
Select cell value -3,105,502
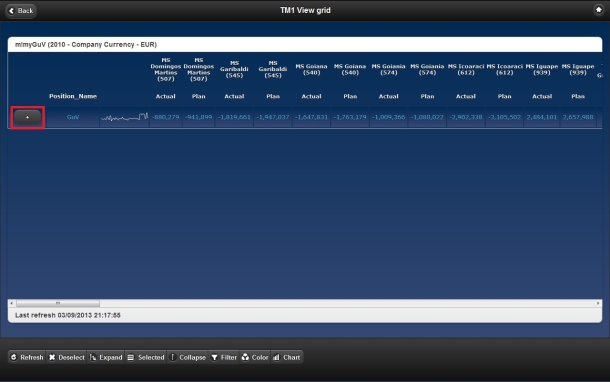[x=504, y=117]
